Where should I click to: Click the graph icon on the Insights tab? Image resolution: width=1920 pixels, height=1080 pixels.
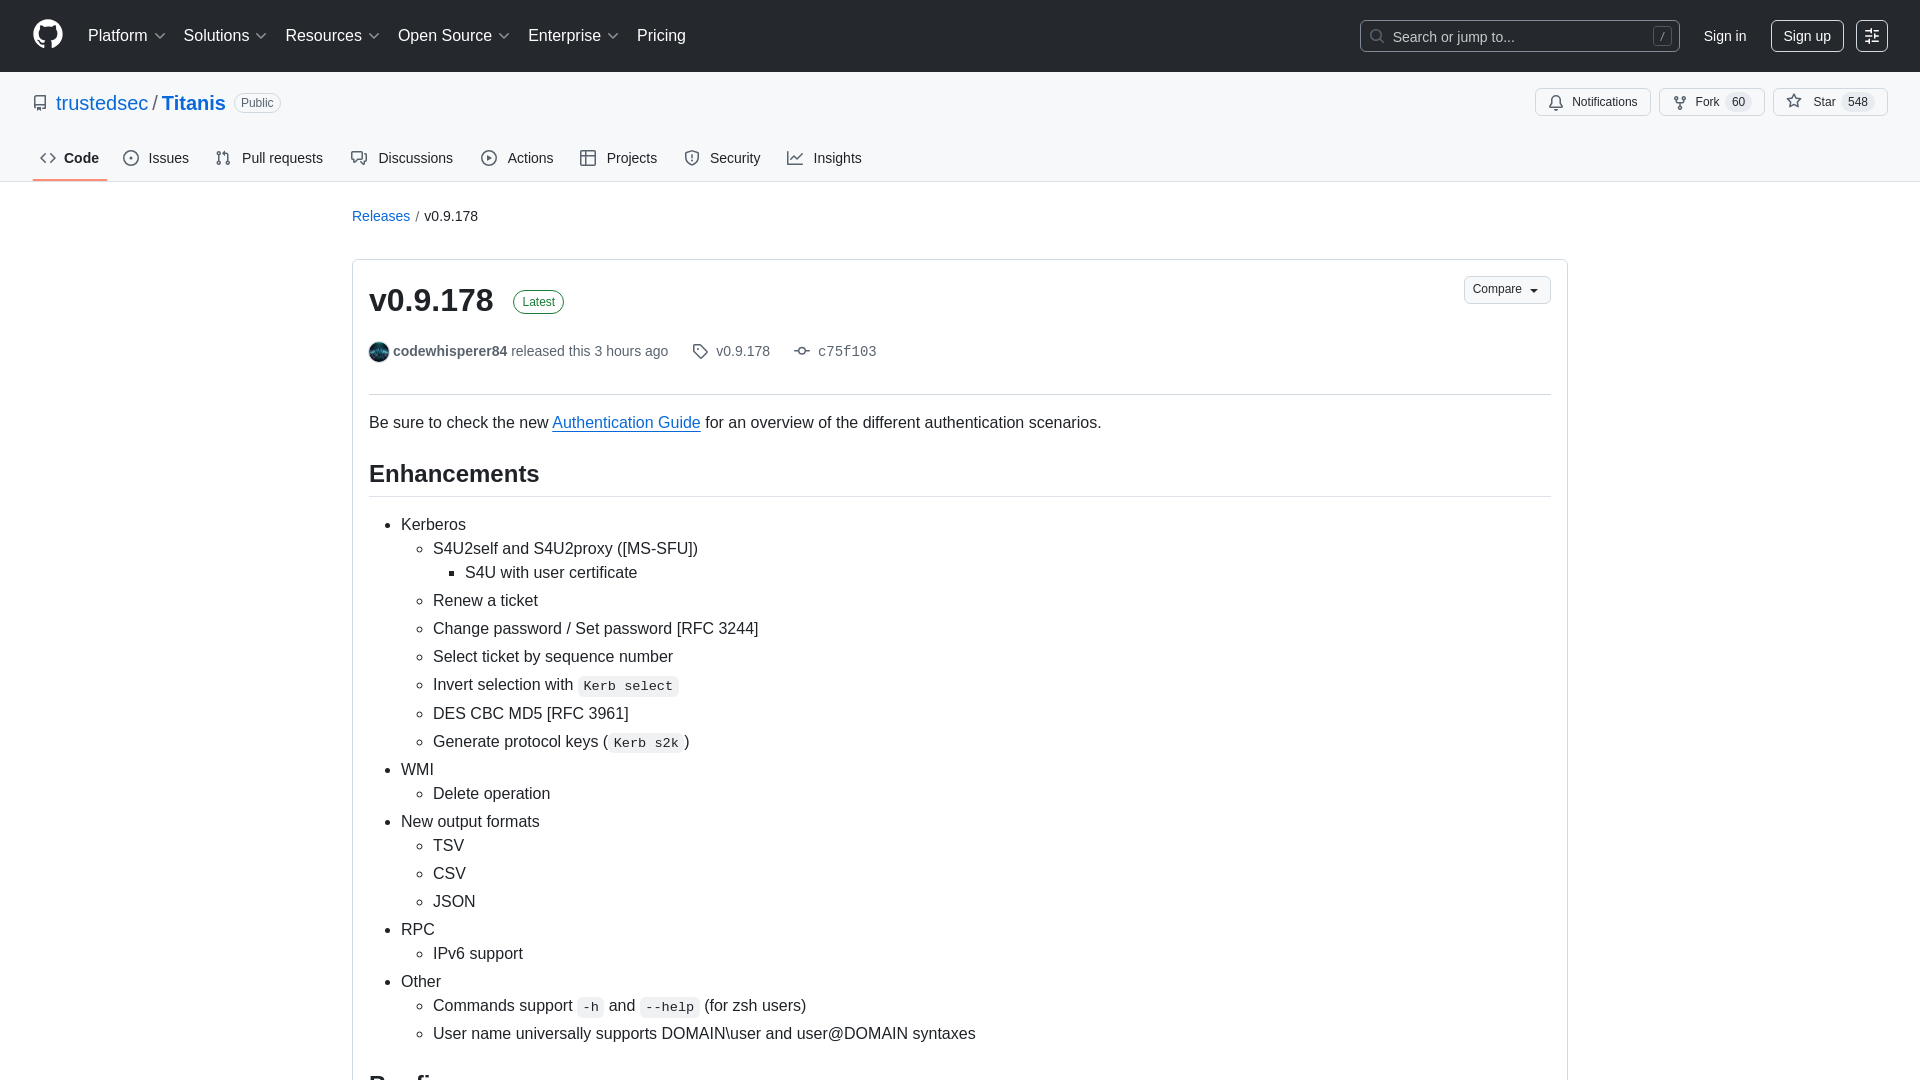coord(796,158)
